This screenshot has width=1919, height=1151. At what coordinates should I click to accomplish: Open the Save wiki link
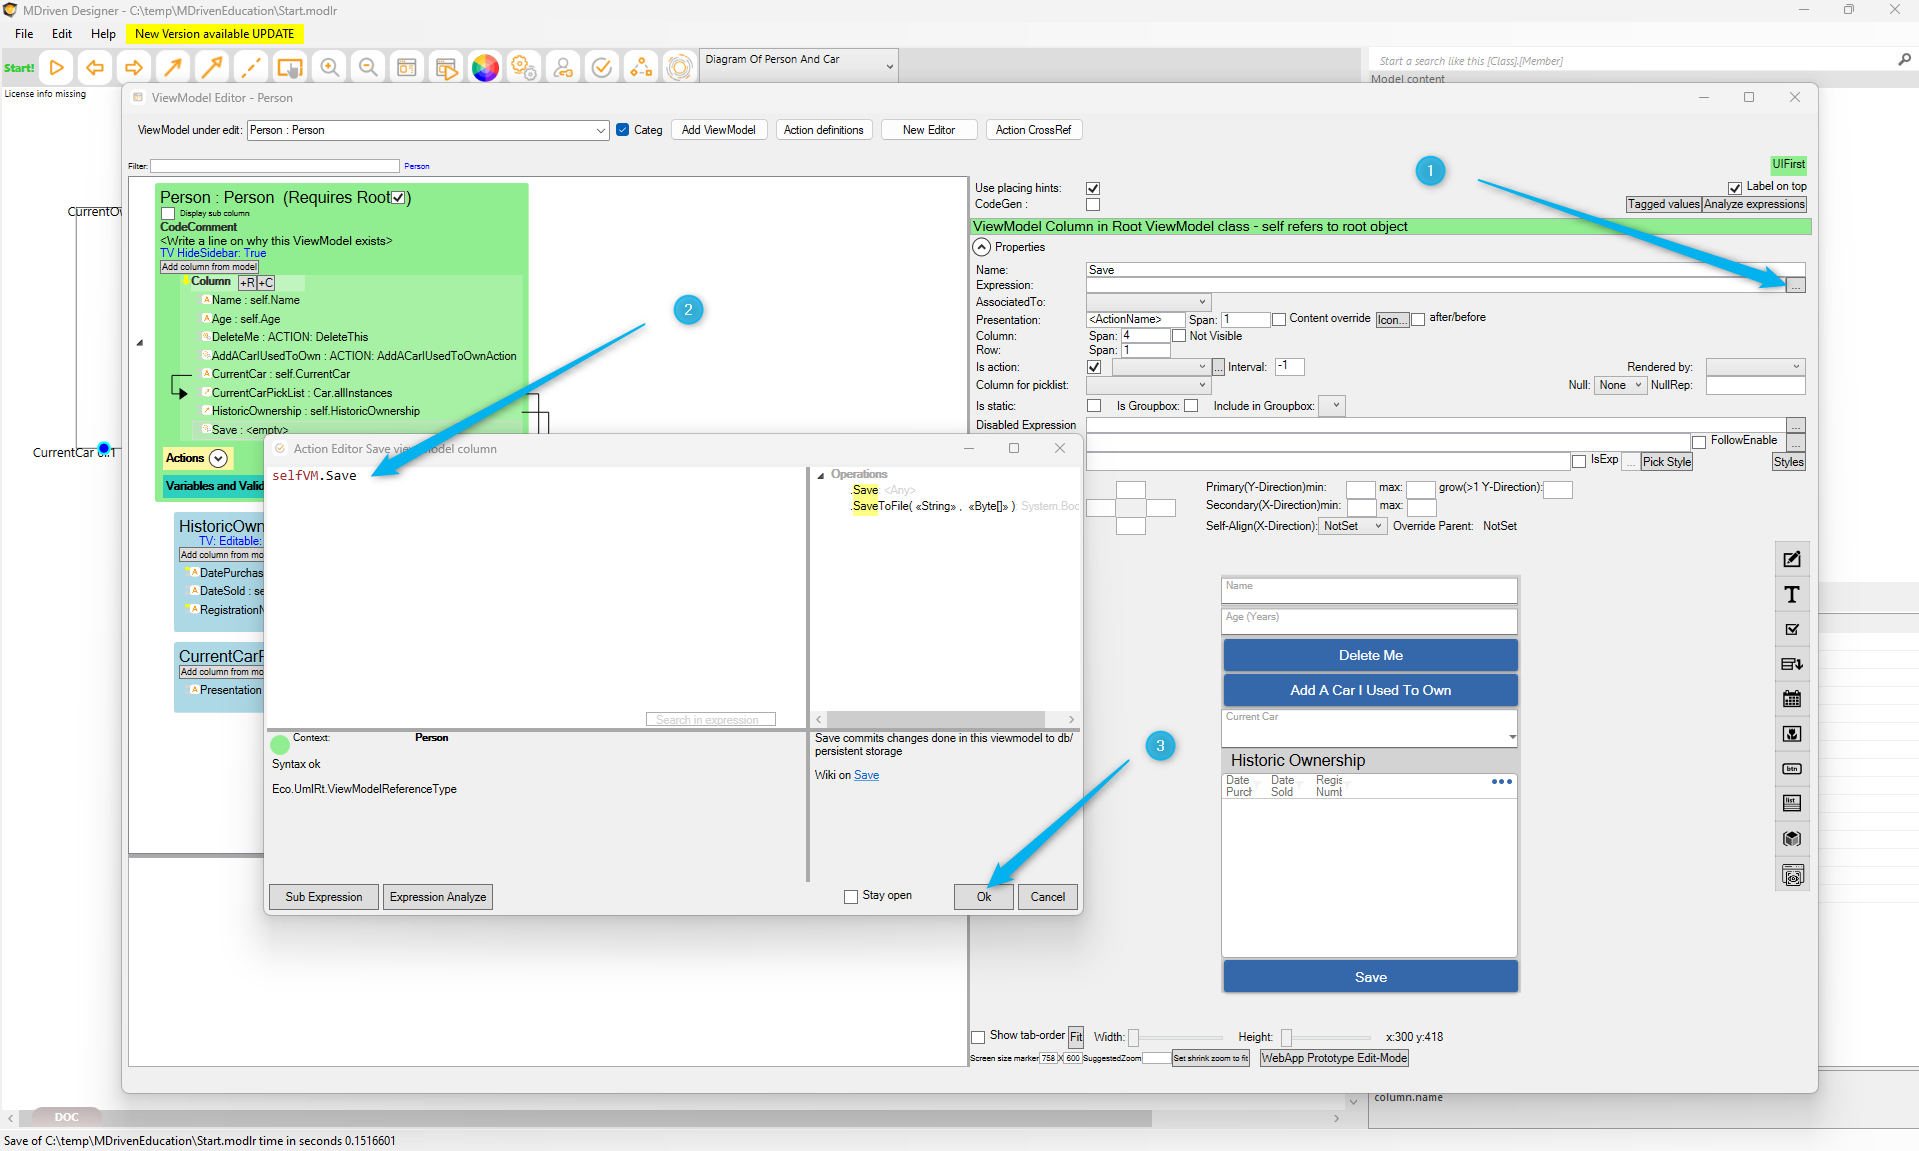866,776
